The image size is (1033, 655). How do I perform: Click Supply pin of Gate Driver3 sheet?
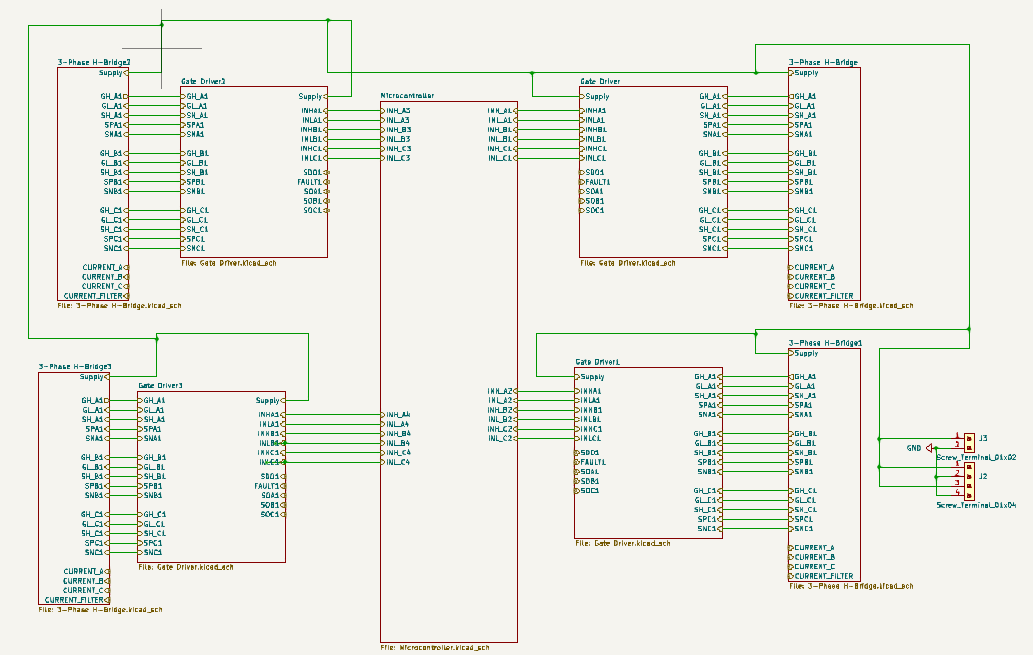pyautogui.click(x=271, y=400)
